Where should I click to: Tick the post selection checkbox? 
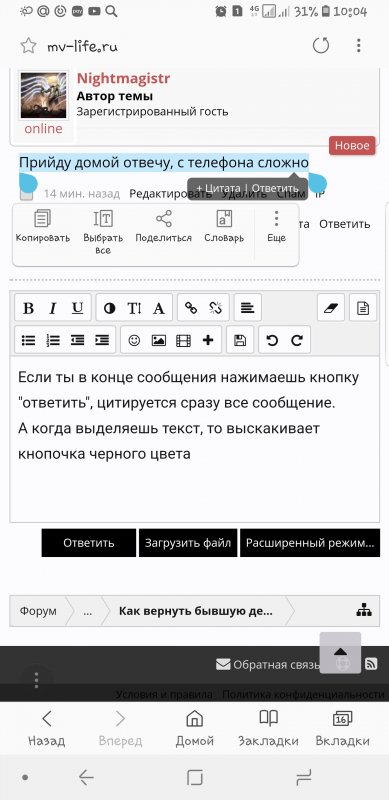coord(26,194)
